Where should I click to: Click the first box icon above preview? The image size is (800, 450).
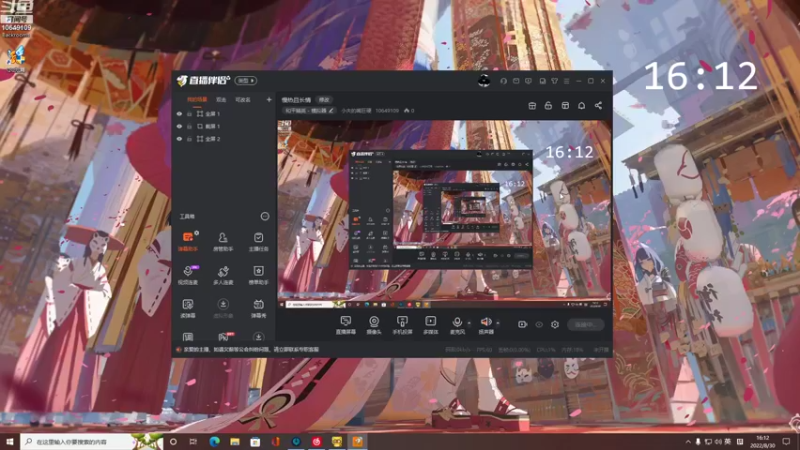coord(532,106)
